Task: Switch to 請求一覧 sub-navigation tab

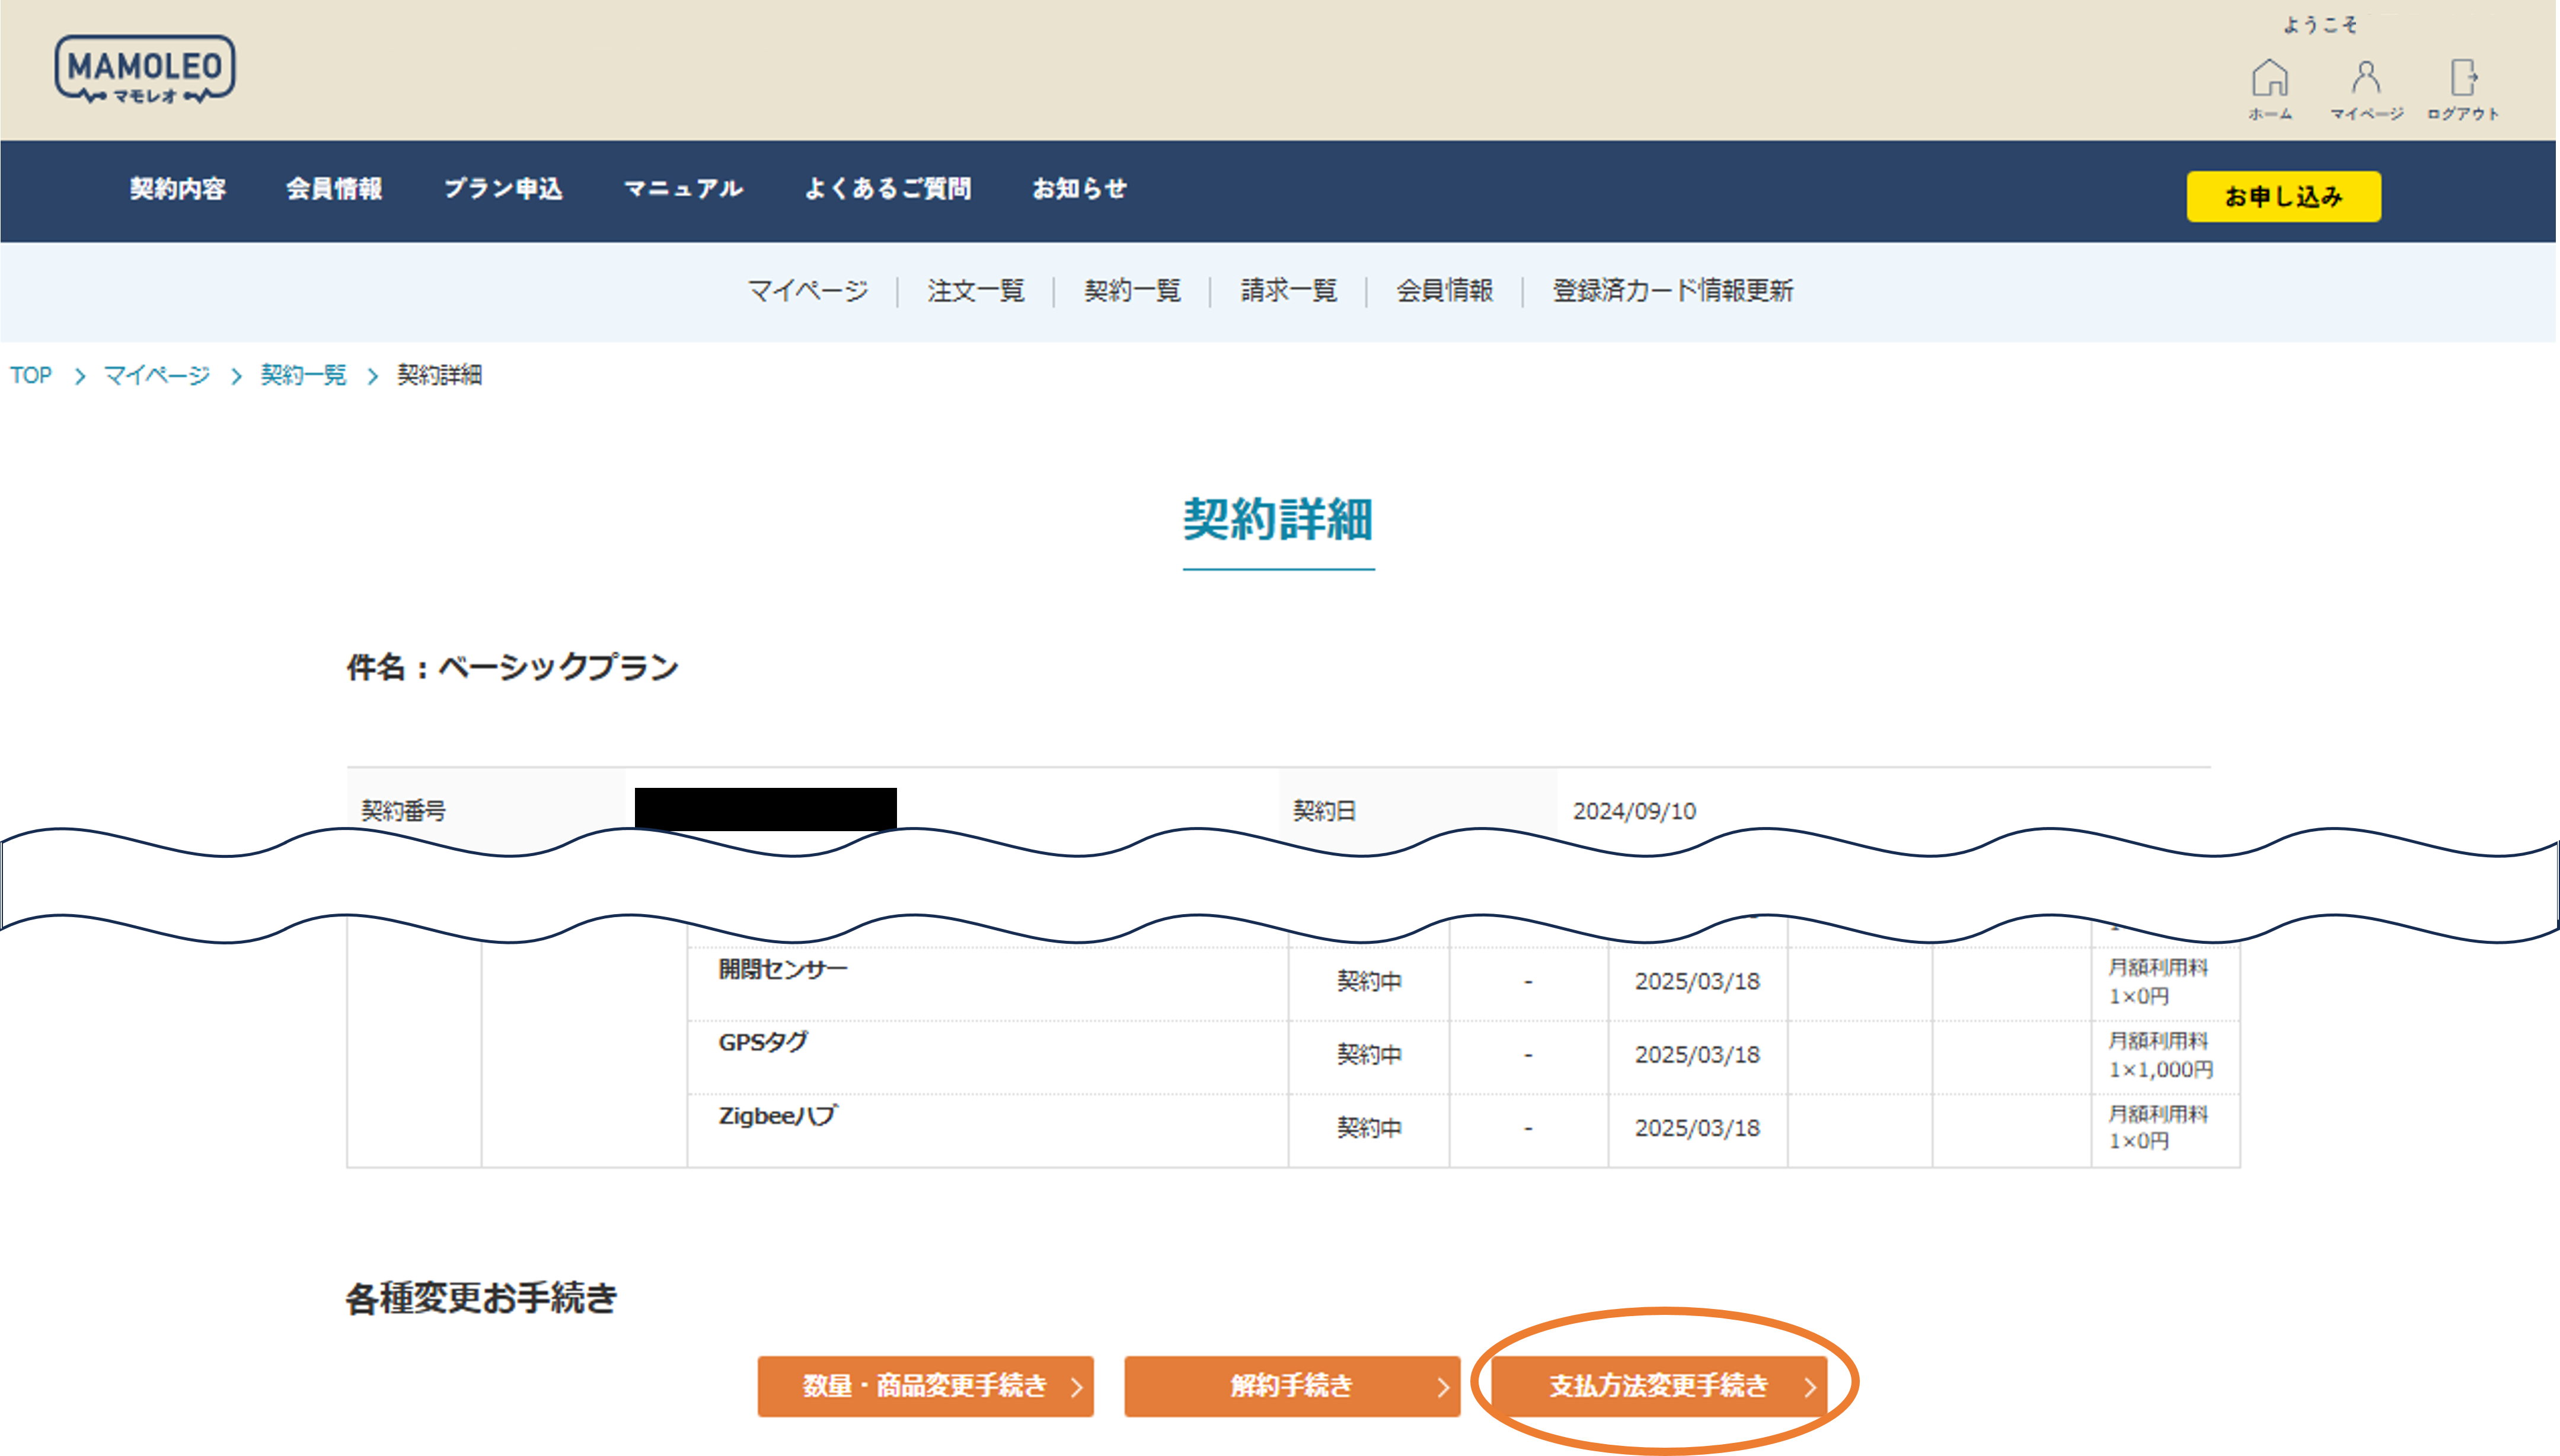Action: (x=1288, y=291)
